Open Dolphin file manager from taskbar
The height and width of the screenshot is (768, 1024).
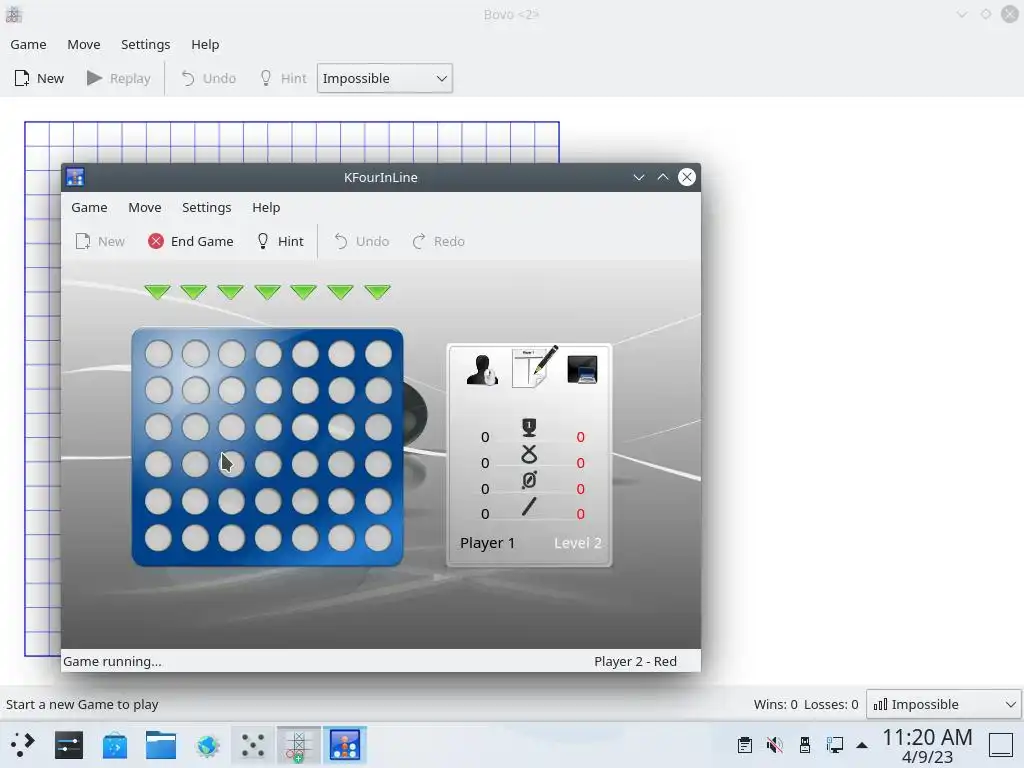click(161, 744)
